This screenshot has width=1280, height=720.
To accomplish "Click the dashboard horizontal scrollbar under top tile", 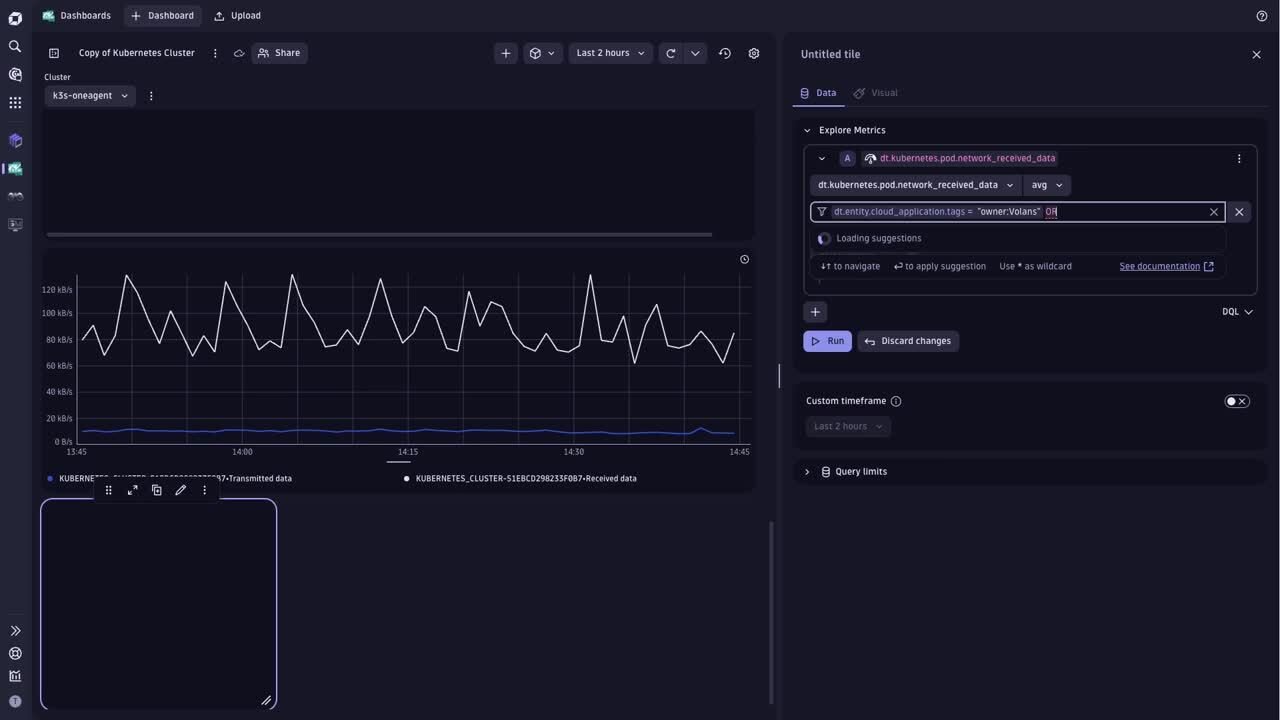I will pyautogui.click(x=379, y=235).
